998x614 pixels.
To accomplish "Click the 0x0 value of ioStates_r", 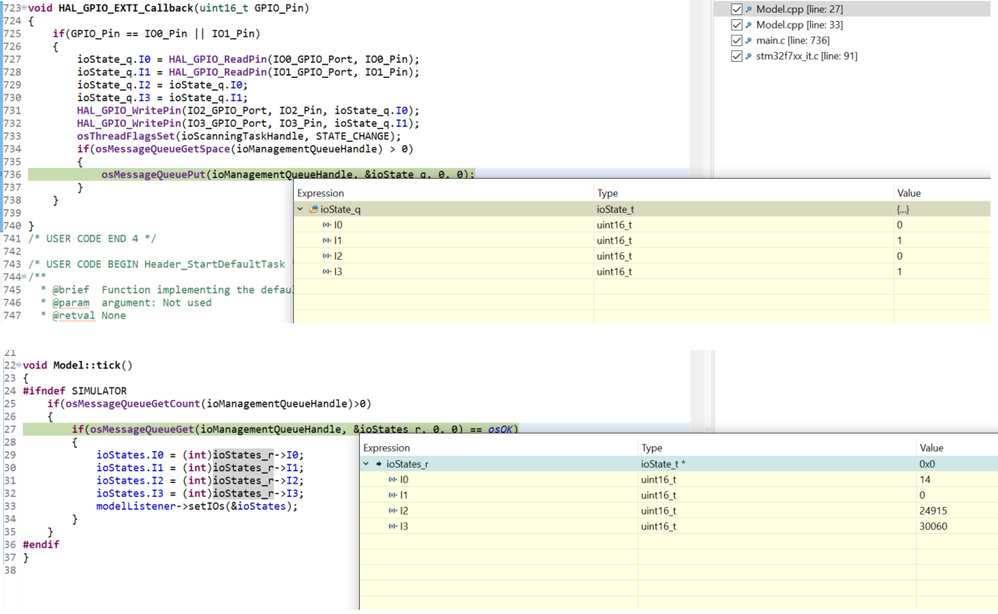I will point(927,464).
